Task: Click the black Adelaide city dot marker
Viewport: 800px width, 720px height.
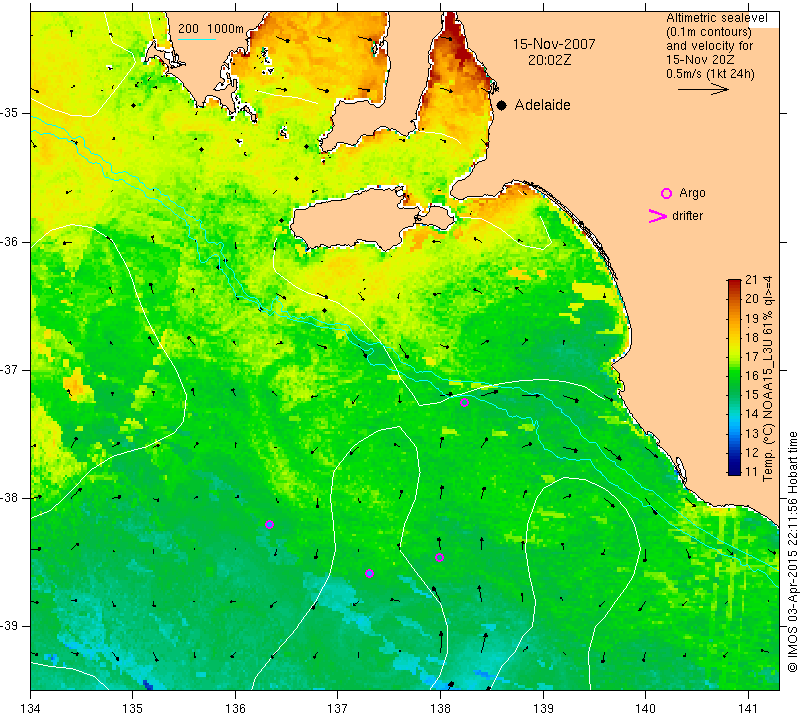Action: 502,105
